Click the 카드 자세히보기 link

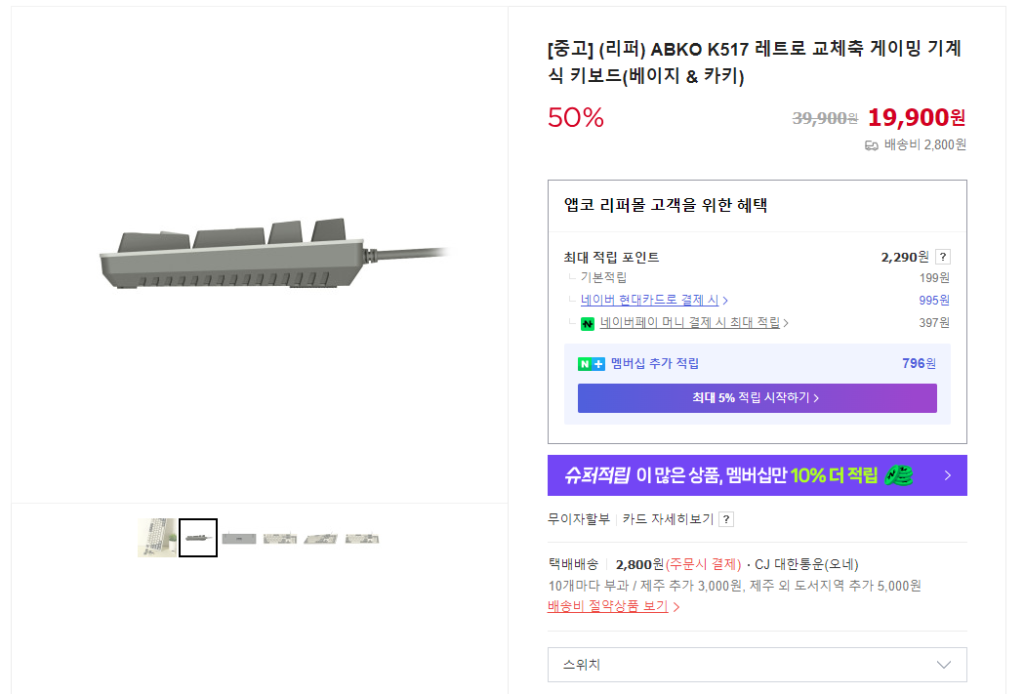(x=666, y=518)
